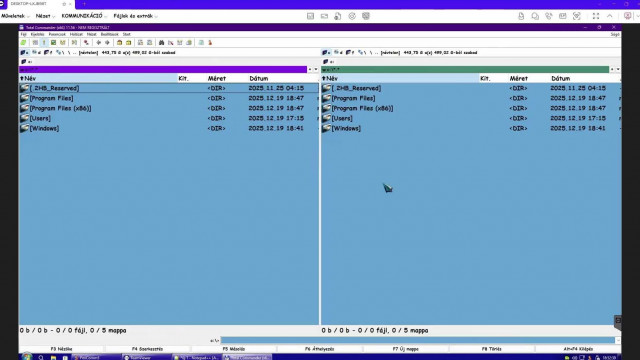Click the search icon on remote taskbar

[x=41, y=358]
